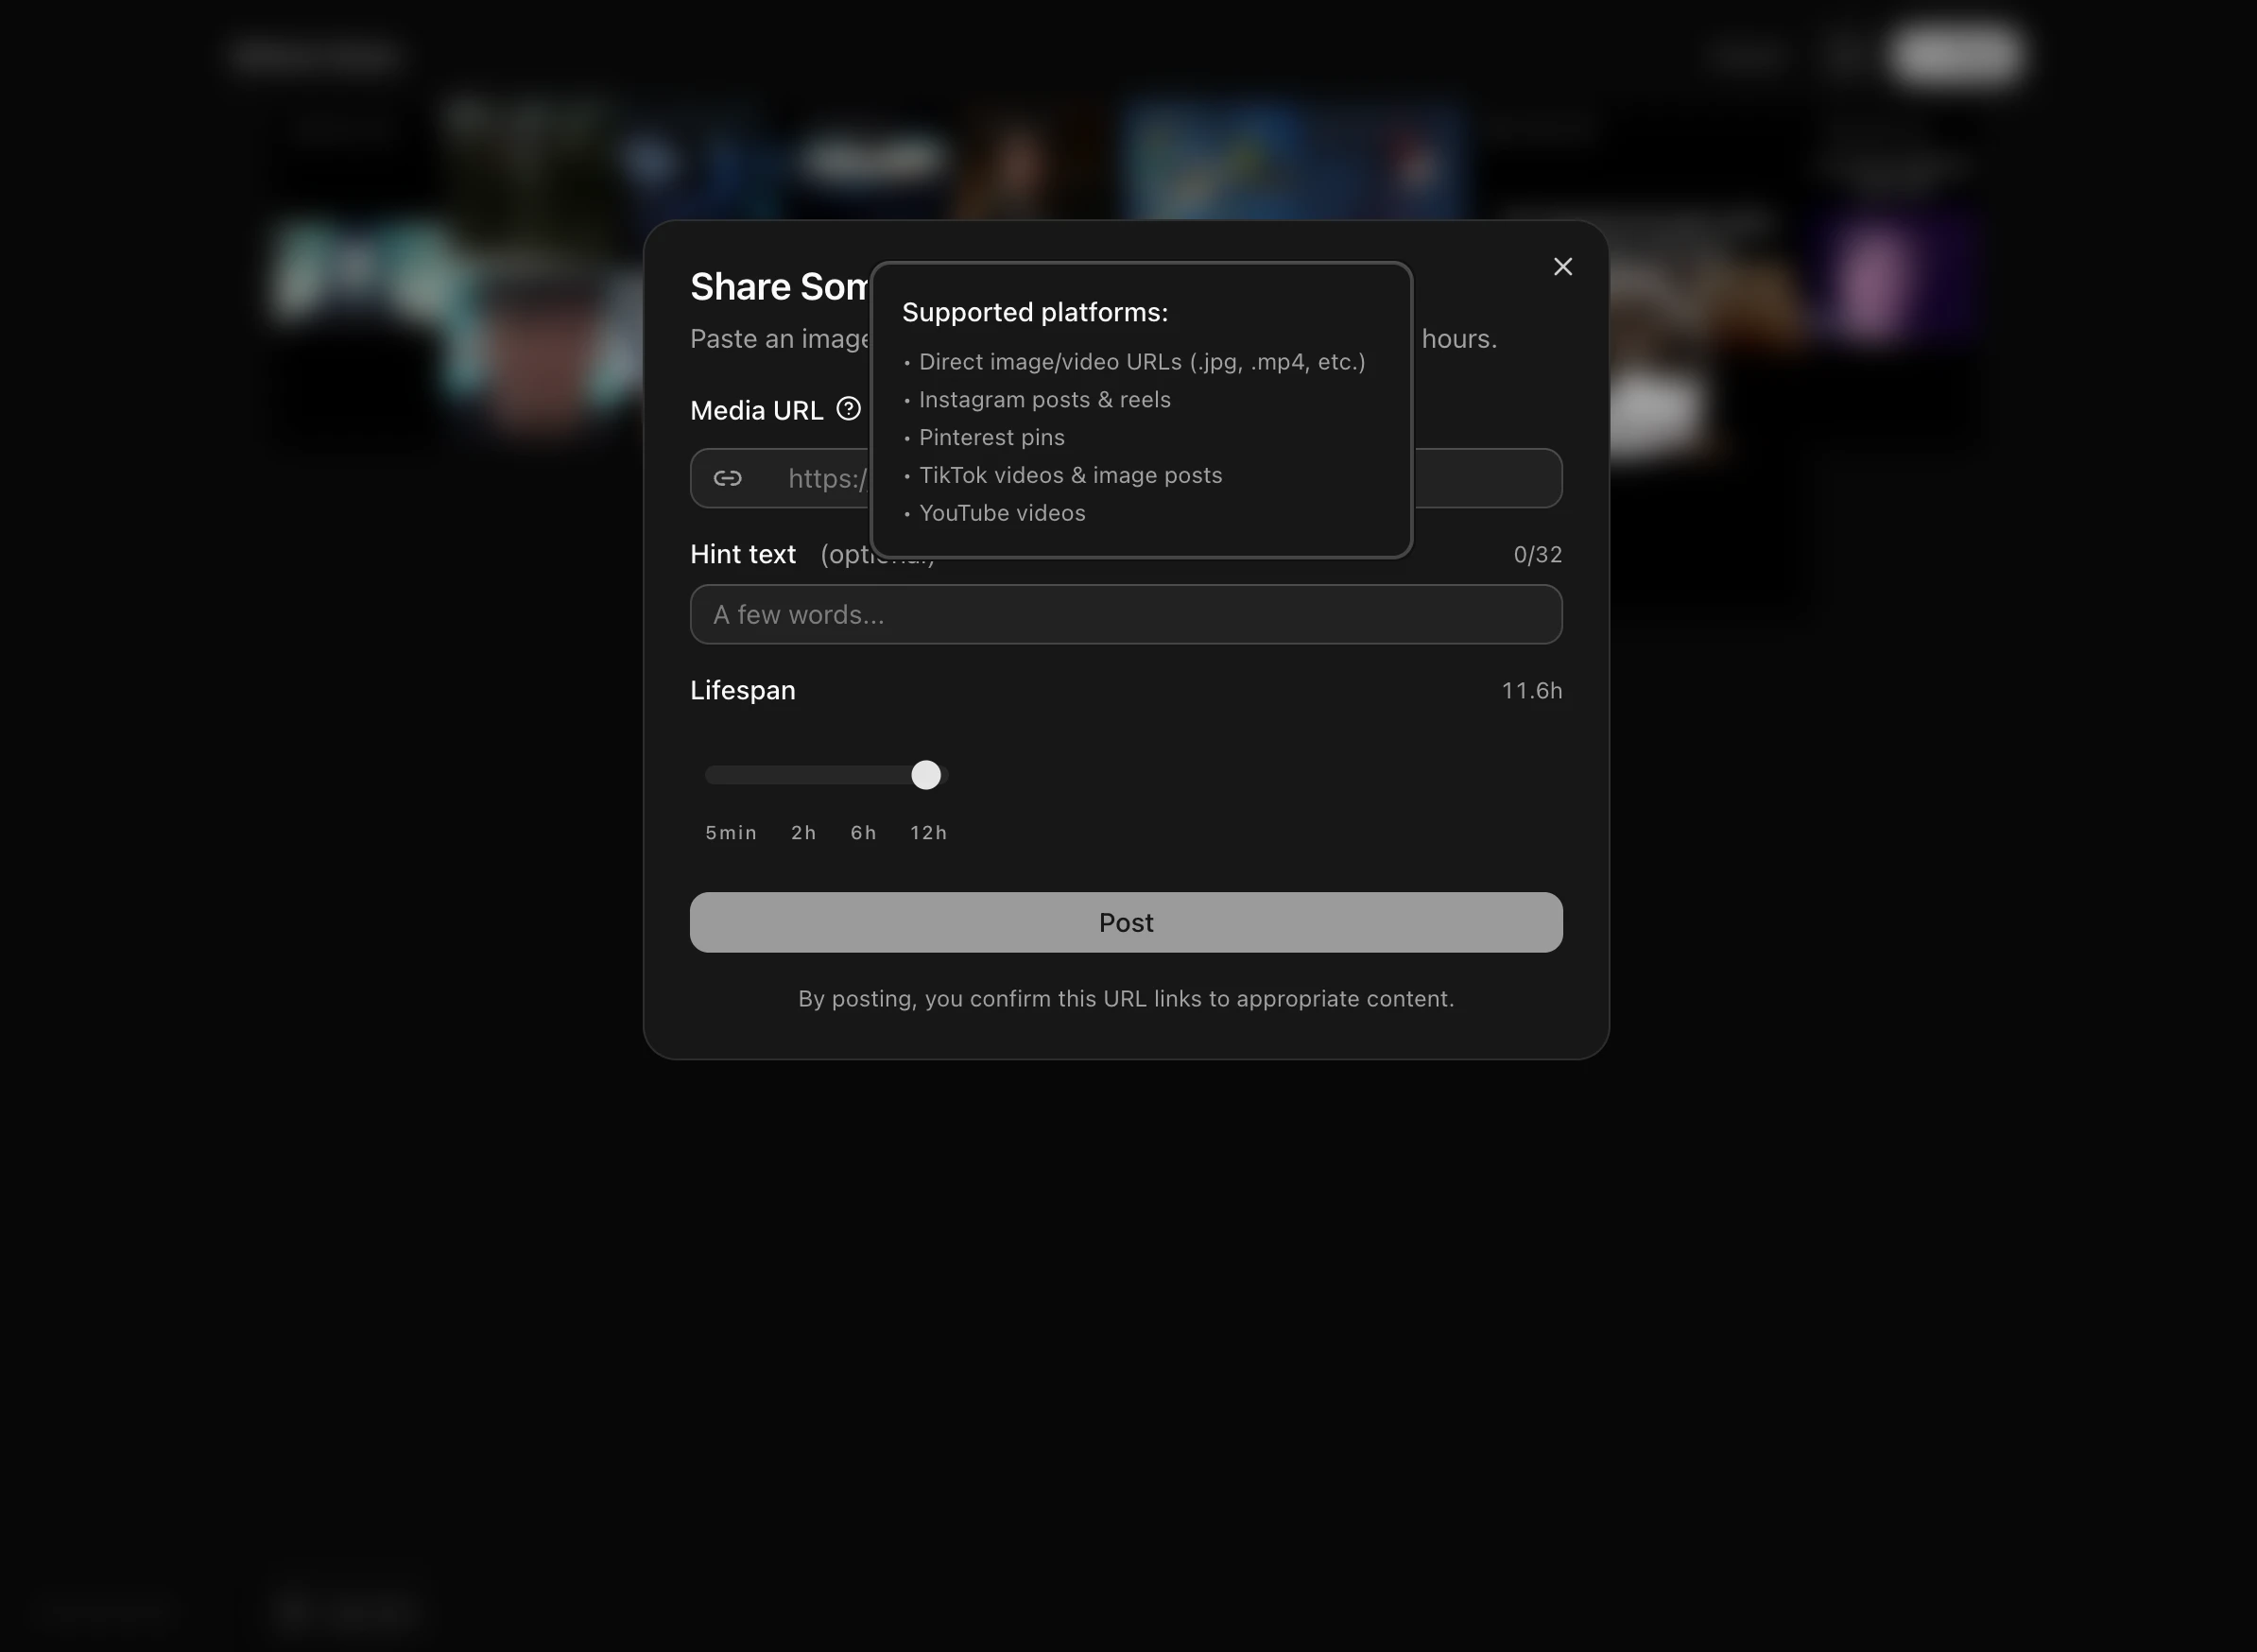Click the 11.6h lifespan value readout

tap(1530, 690)
